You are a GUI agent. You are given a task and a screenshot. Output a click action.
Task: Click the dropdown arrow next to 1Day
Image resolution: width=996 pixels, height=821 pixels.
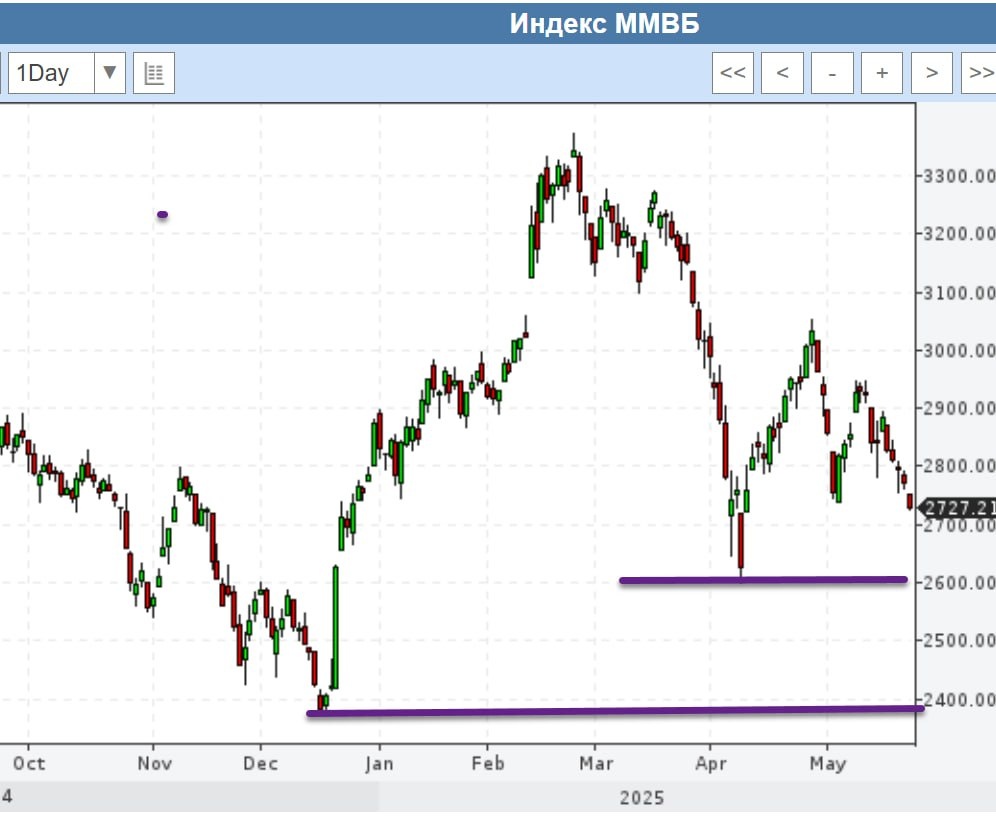109,73
